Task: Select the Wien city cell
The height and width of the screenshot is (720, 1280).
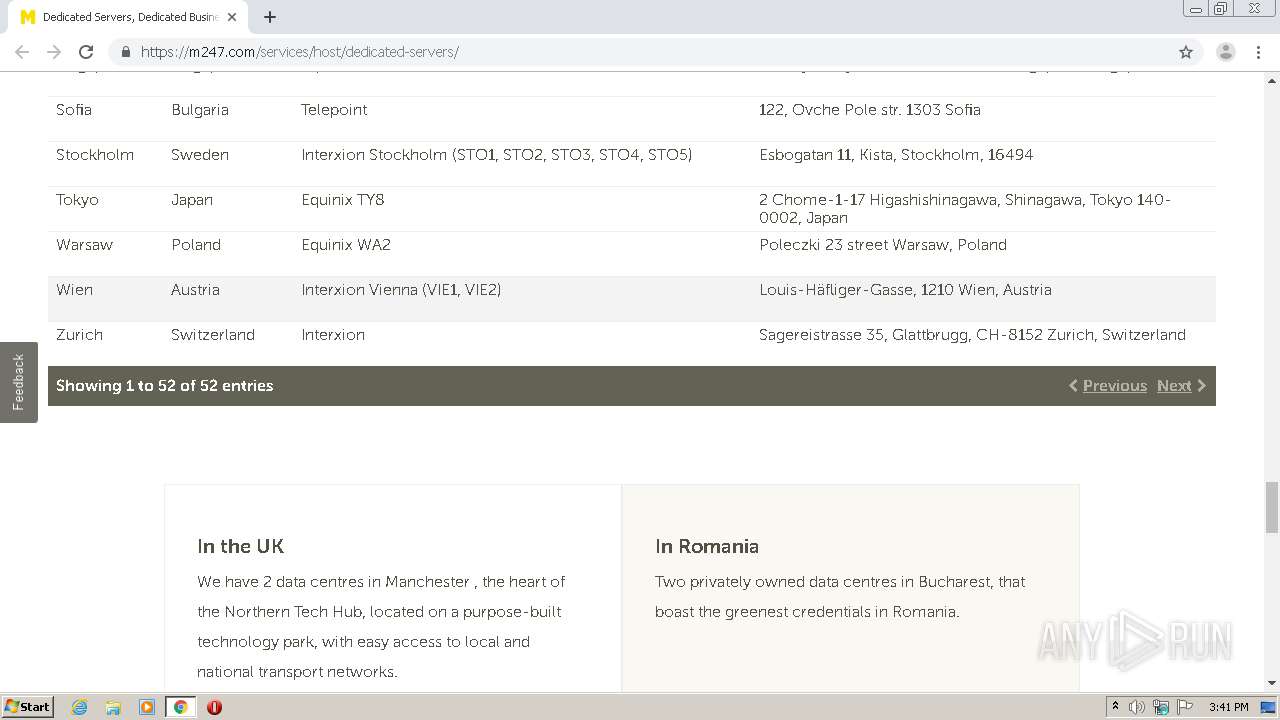Action: pos(75,290)
